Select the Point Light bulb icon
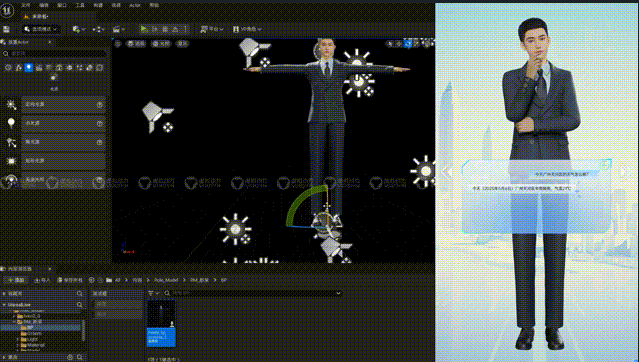The height and width of the screenshot is (362, 639). point(11,123)
